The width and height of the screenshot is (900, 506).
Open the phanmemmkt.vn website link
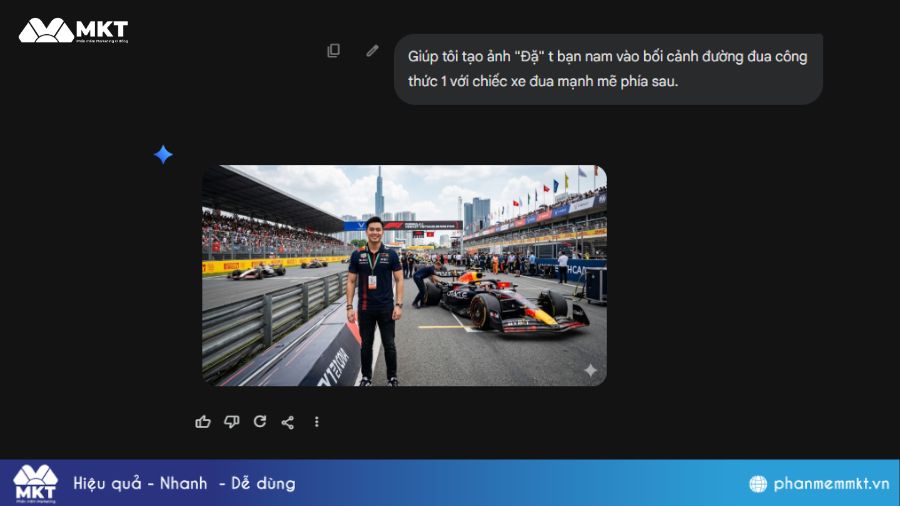831,484
